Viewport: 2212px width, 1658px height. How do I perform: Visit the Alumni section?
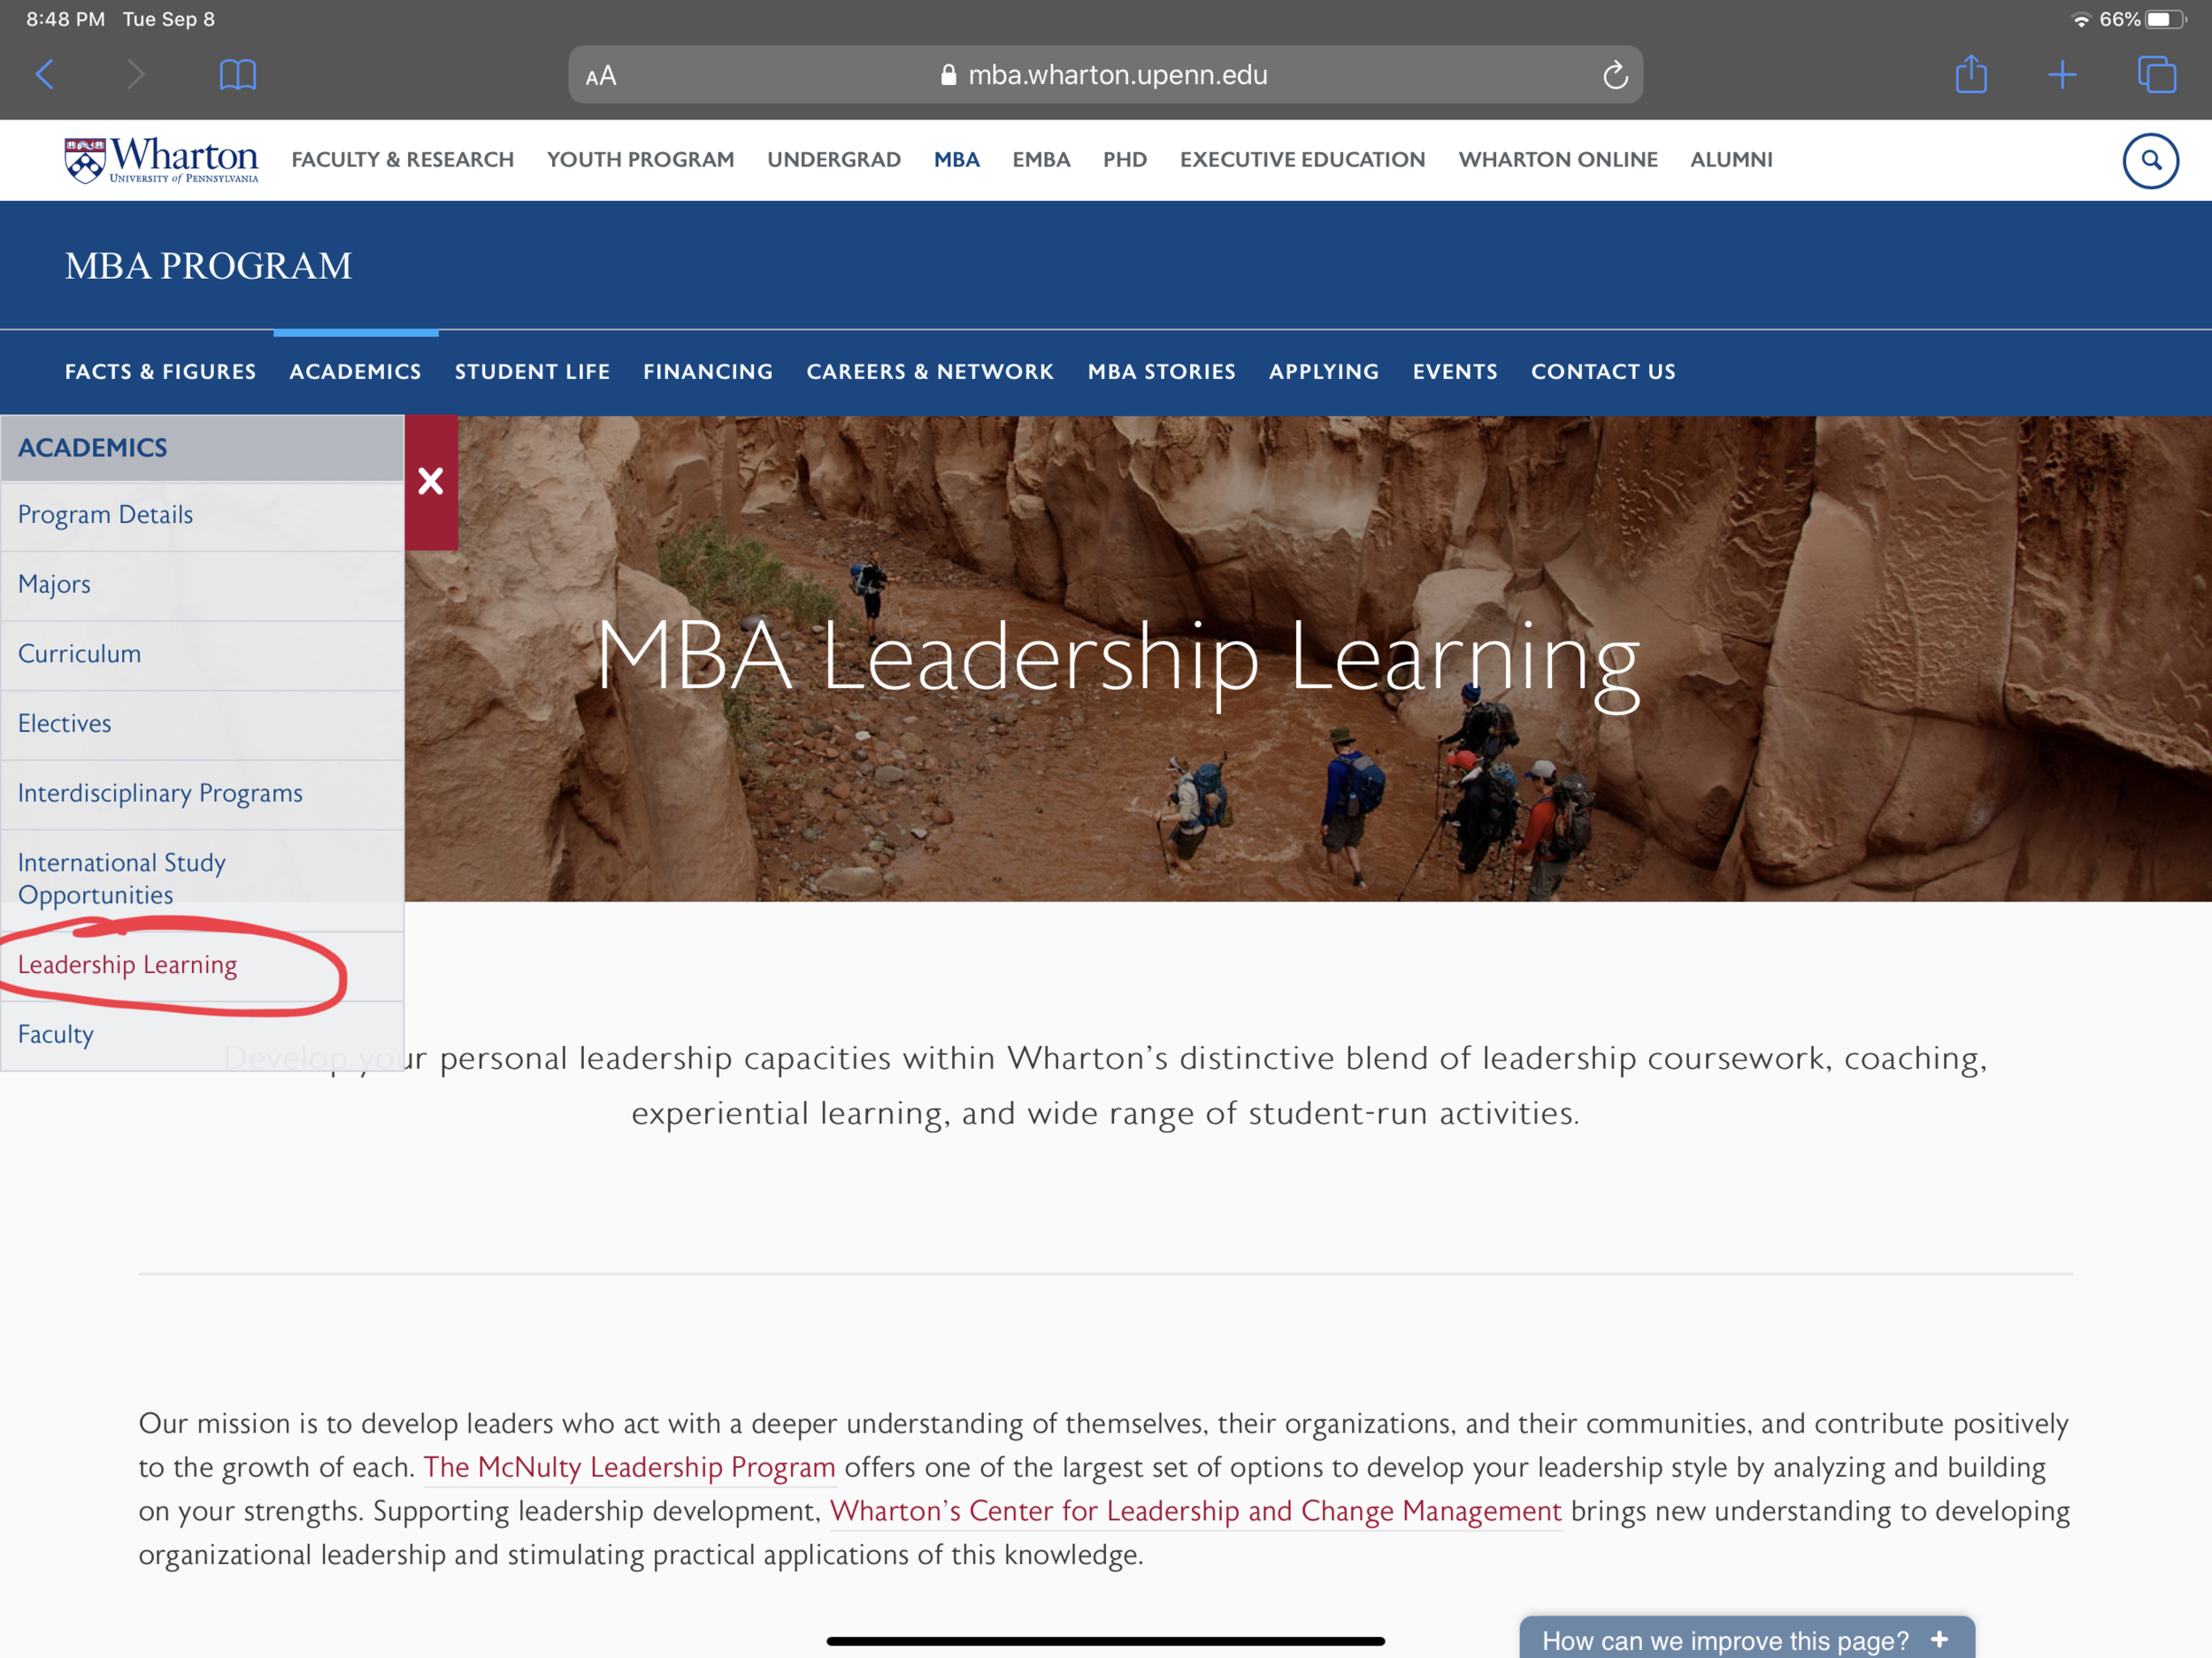pyautogui.click(x=1731, y=160)
